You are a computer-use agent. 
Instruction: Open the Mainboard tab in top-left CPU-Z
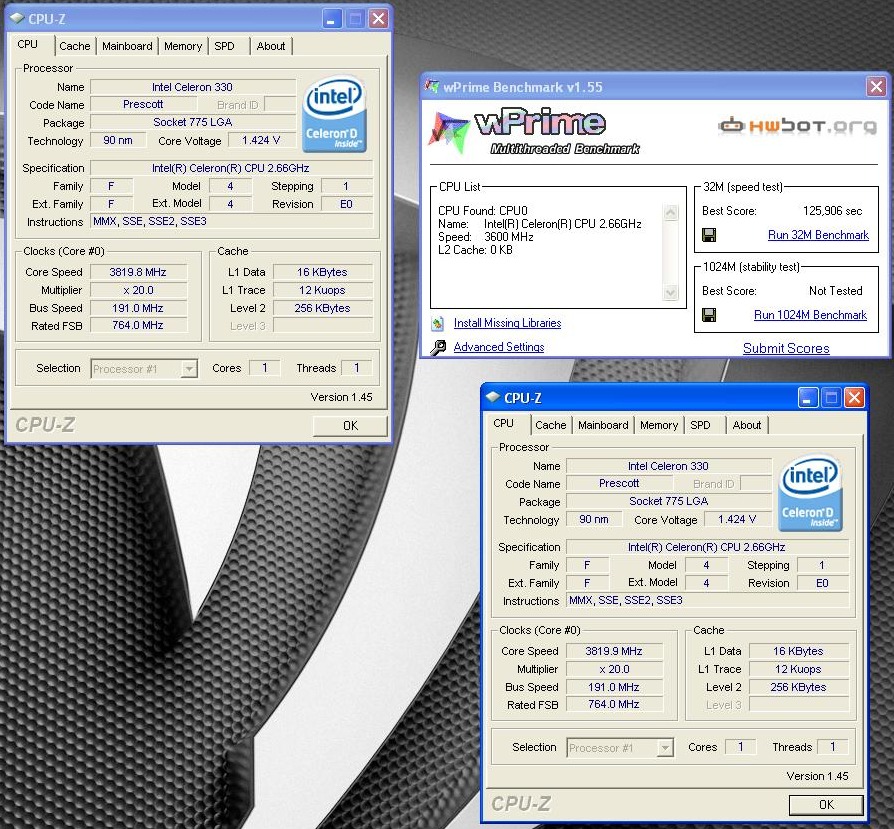coord(127,46)
